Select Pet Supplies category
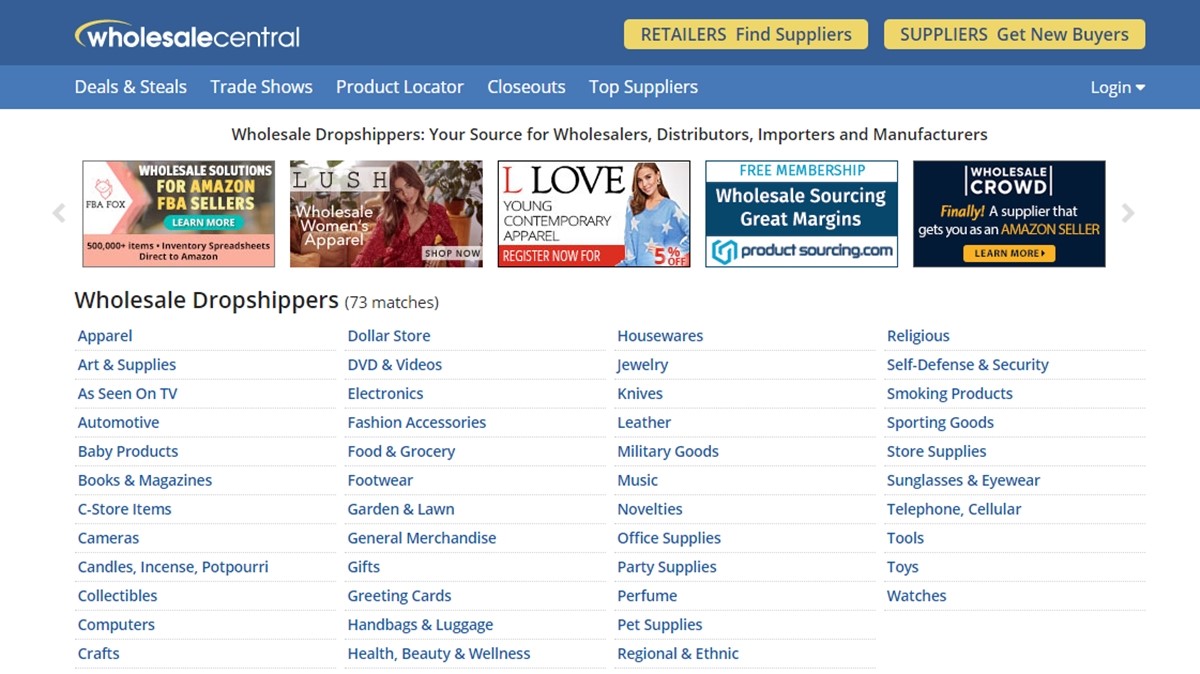1200x674 pixels. [660, 626]
